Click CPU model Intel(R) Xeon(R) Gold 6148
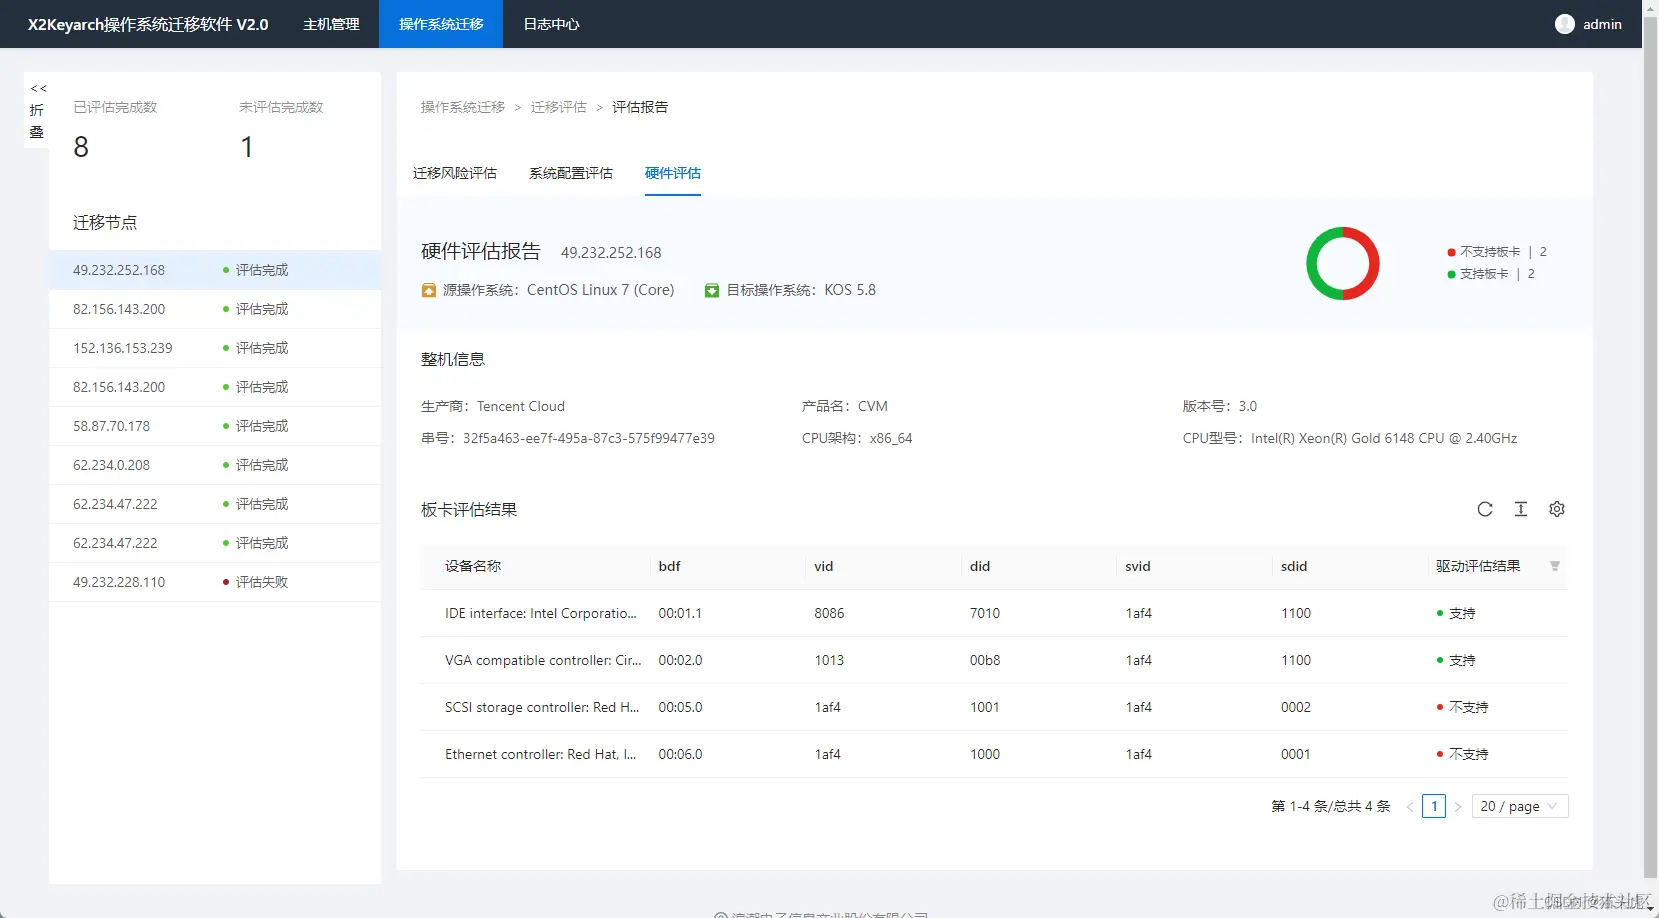This screenshot has height=918, width=1659. (1384, 438)
